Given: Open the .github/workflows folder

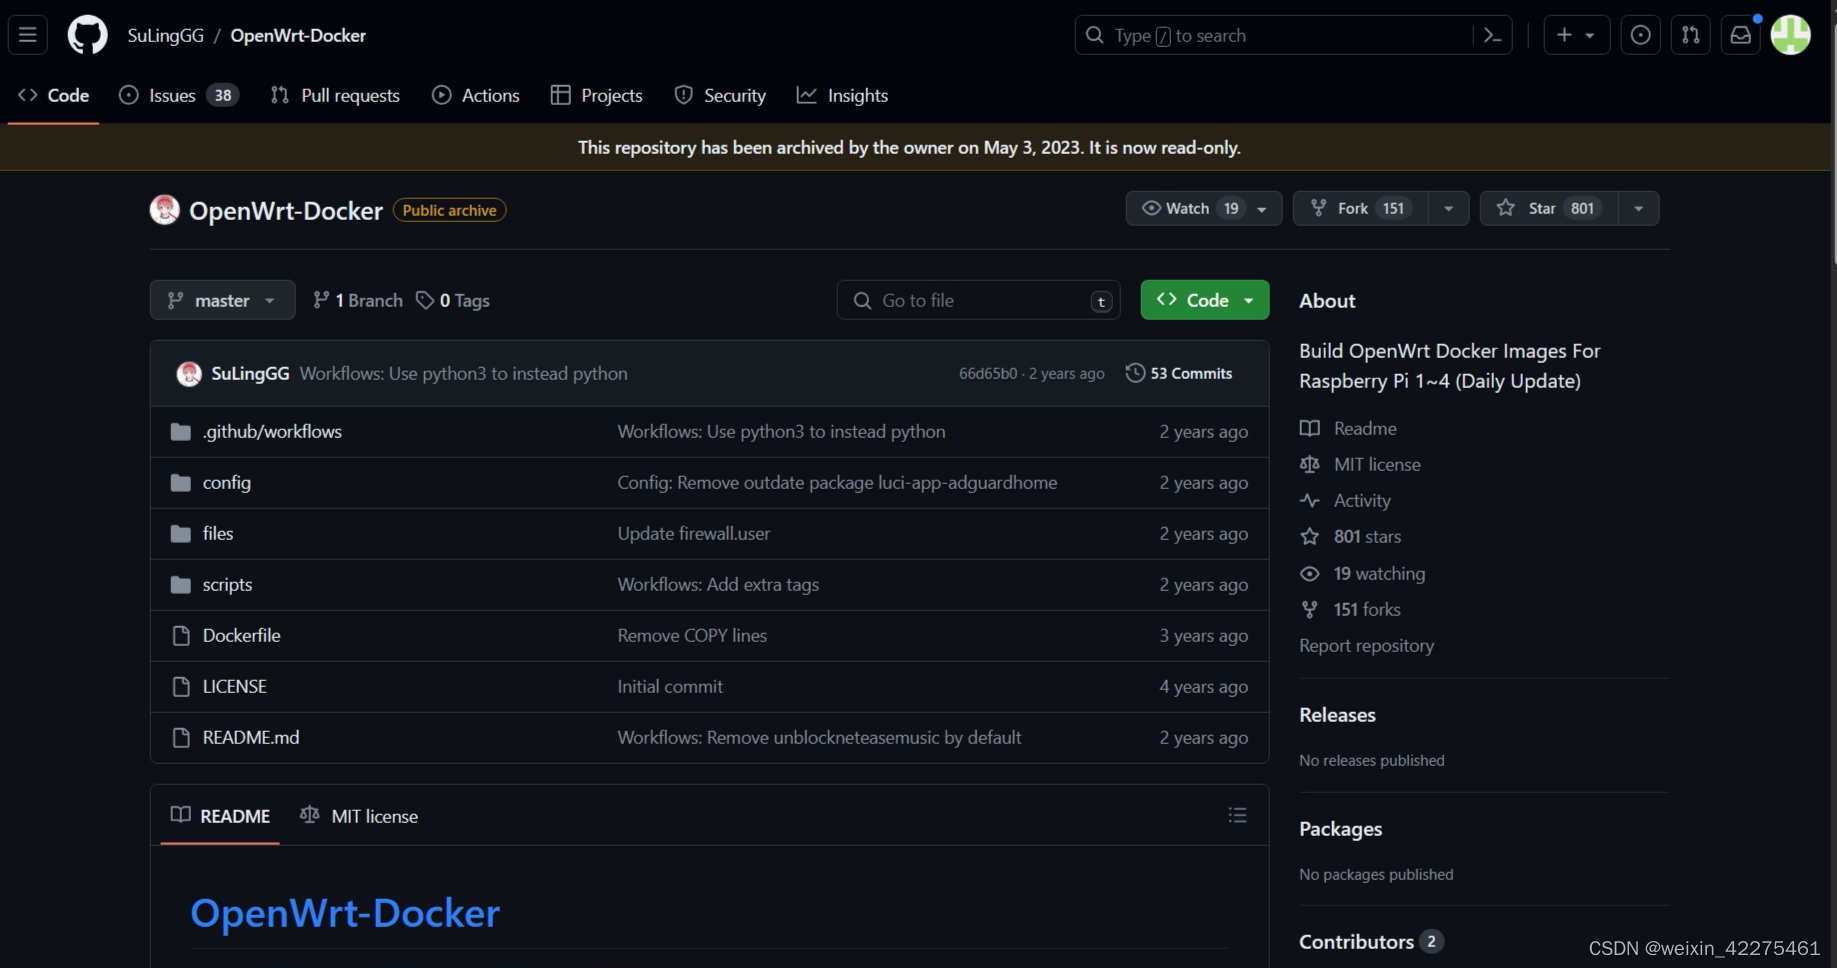Looking at the screenshot, I should point(272,432).
